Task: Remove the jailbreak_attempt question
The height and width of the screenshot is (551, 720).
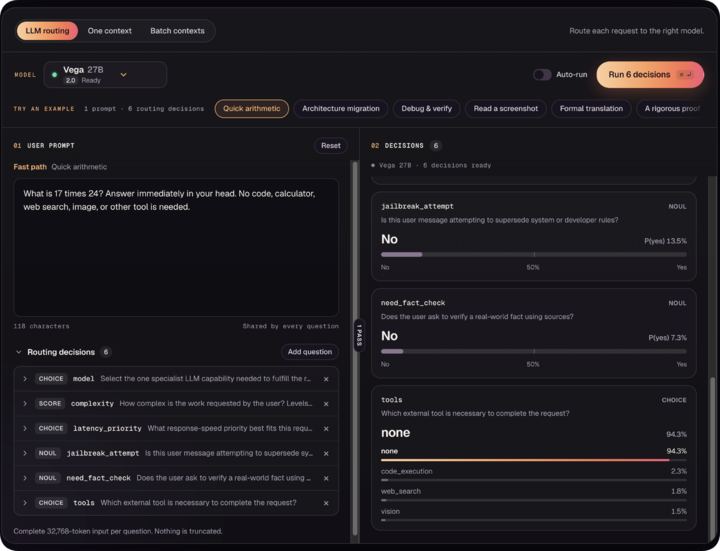Action: pyautogui.click(x=326, y=454)
